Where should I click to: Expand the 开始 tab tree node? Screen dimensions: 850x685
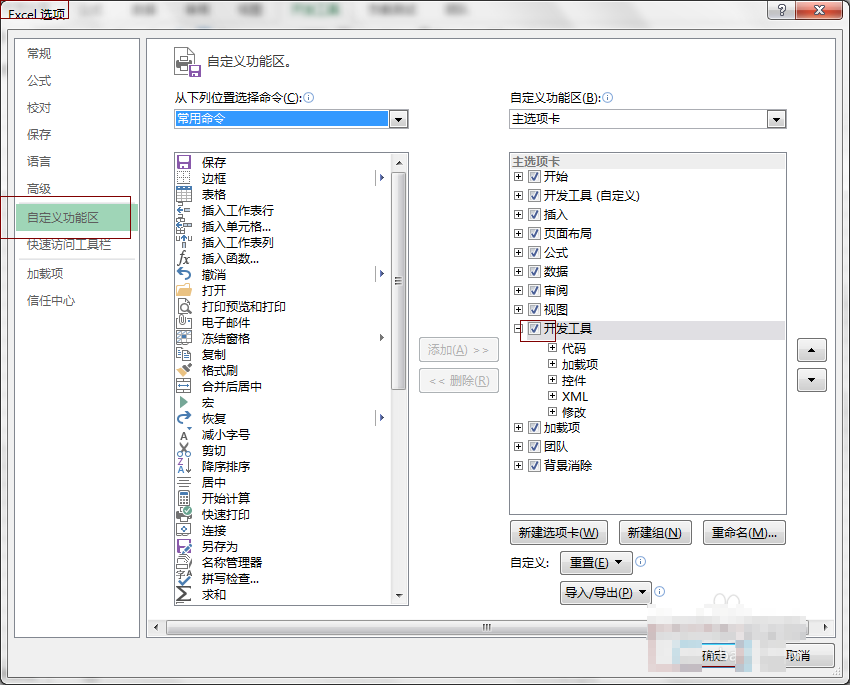click(517, 175)
